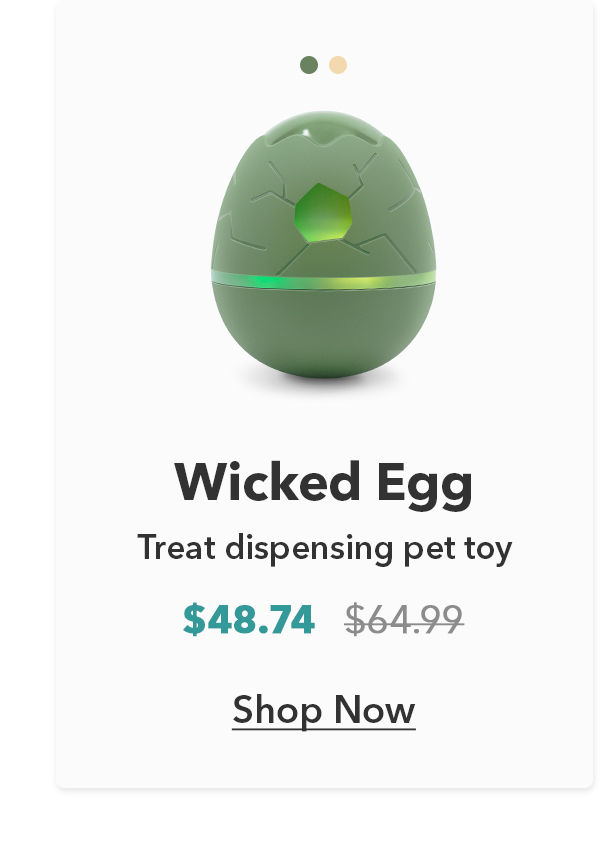
Task: Select the beige color swatch
Action: click(338, 65)
